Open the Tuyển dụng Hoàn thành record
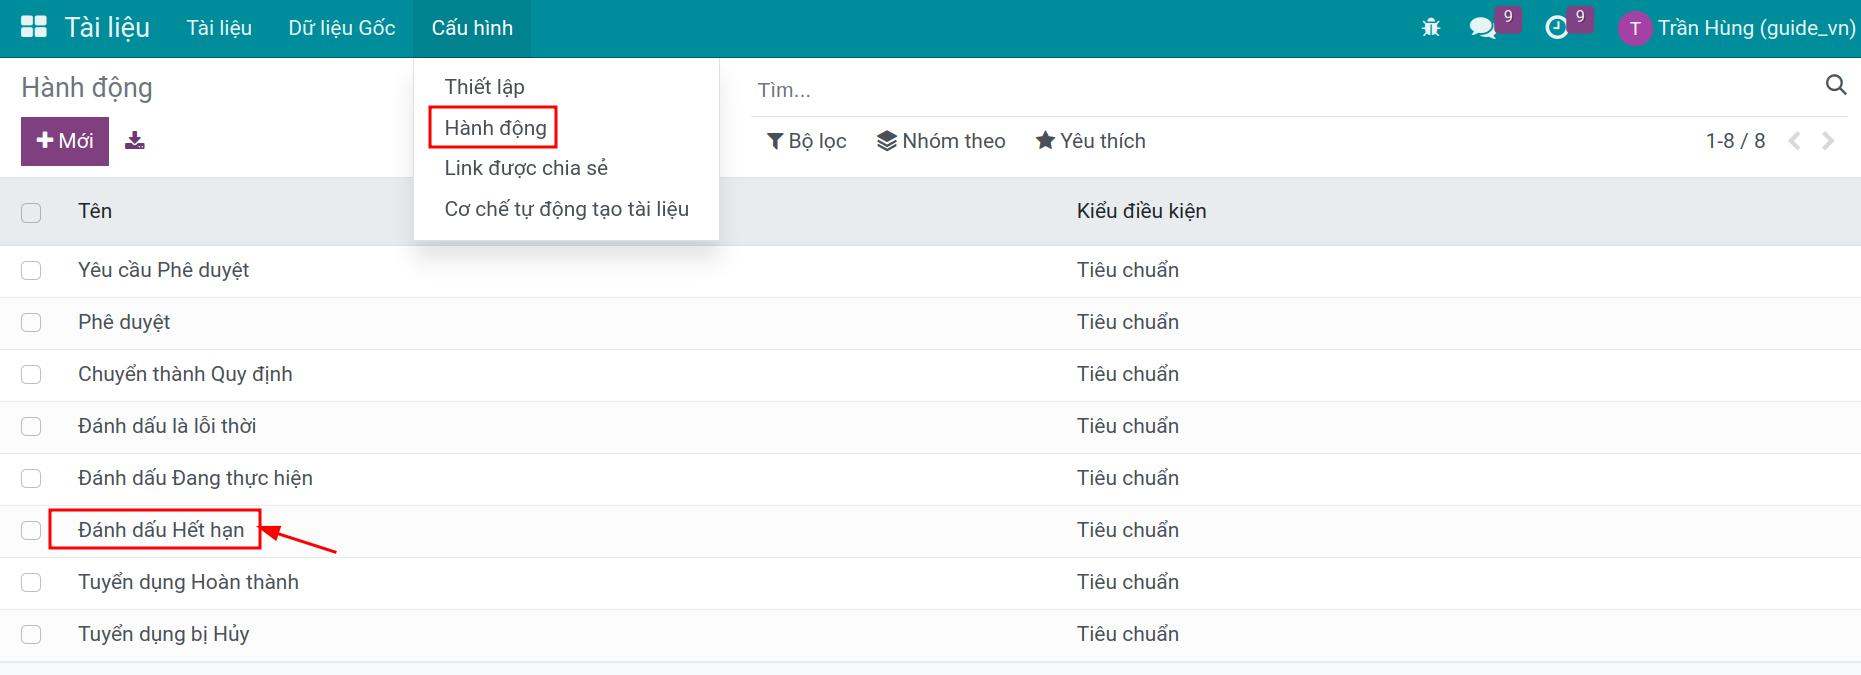Image resolution: width=1861 pixels, height=675 pixels. click(188, 582)
